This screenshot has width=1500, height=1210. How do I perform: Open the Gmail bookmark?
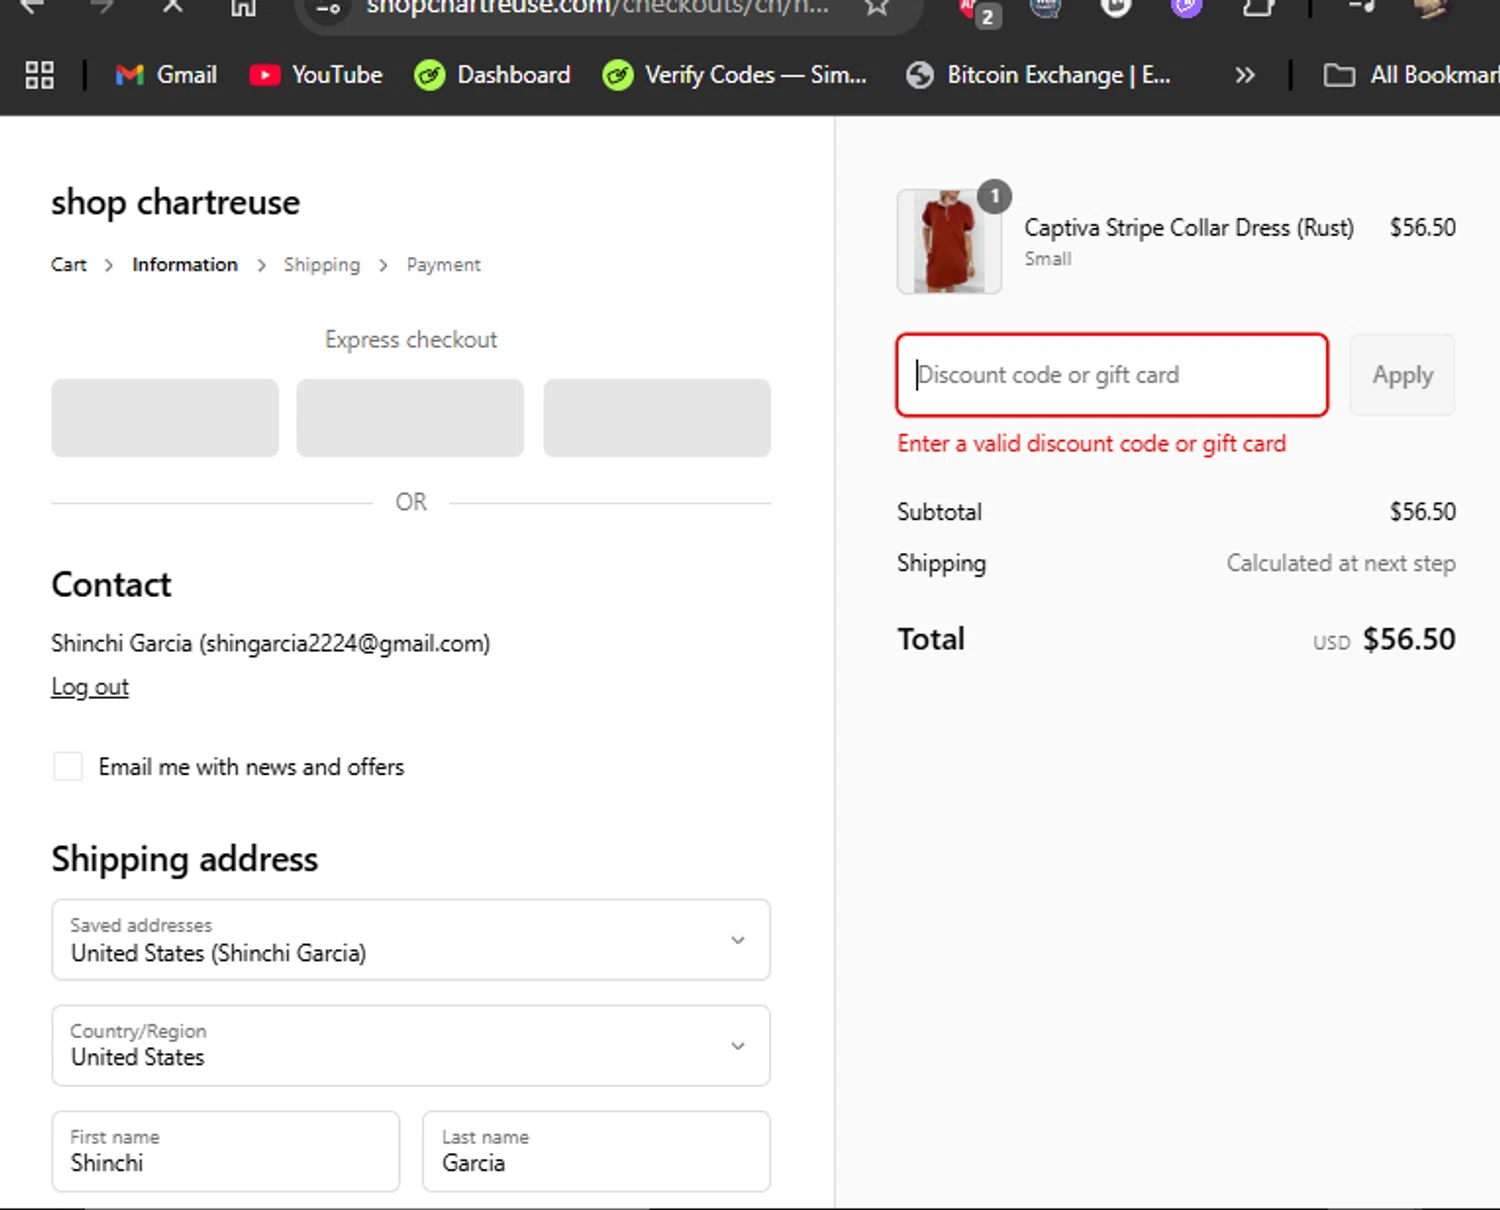click(166, 75)
